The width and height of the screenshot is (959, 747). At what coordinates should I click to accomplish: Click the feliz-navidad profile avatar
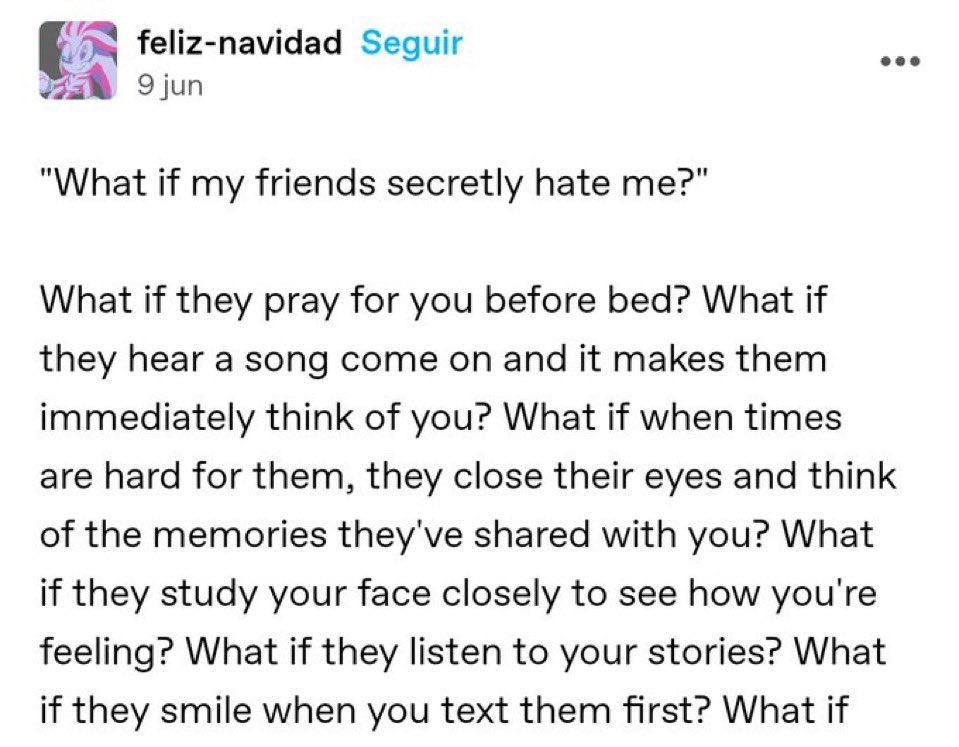77,62
